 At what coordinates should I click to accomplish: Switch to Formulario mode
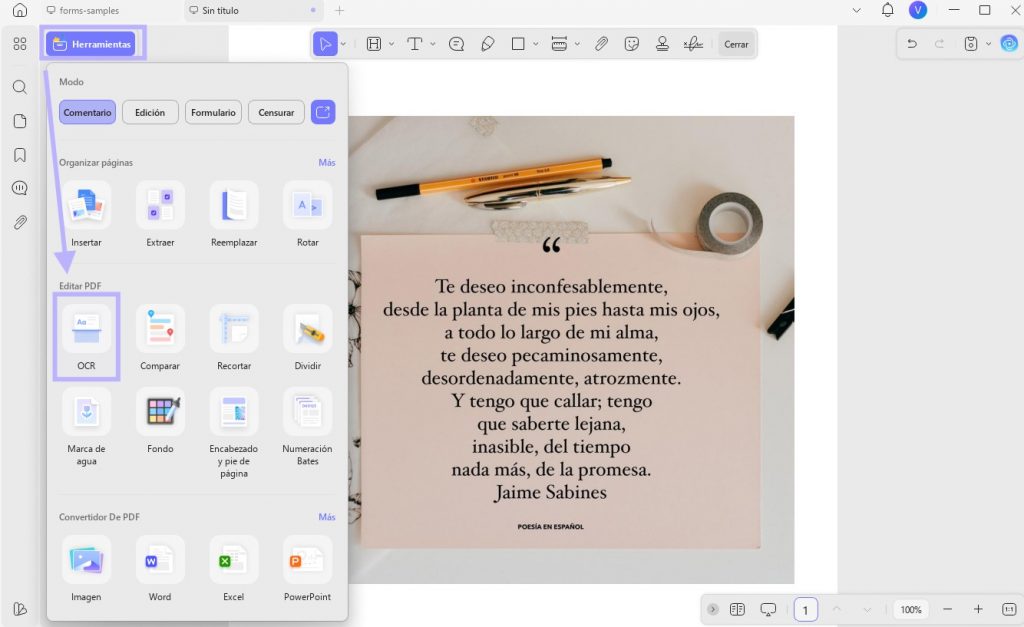213,112
